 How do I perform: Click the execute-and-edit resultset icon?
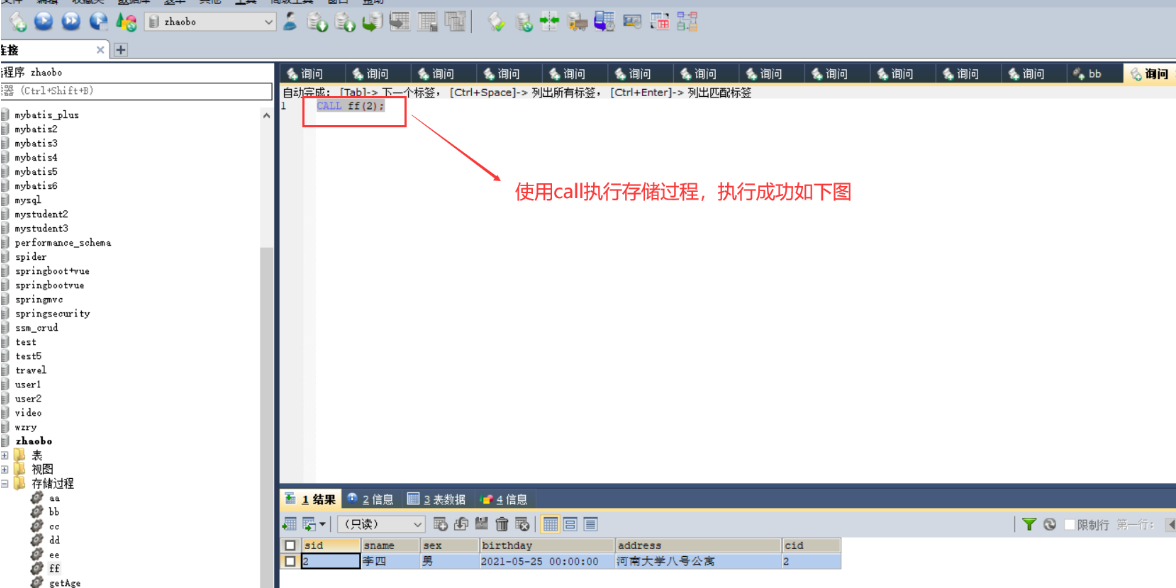tap(98, 22)
